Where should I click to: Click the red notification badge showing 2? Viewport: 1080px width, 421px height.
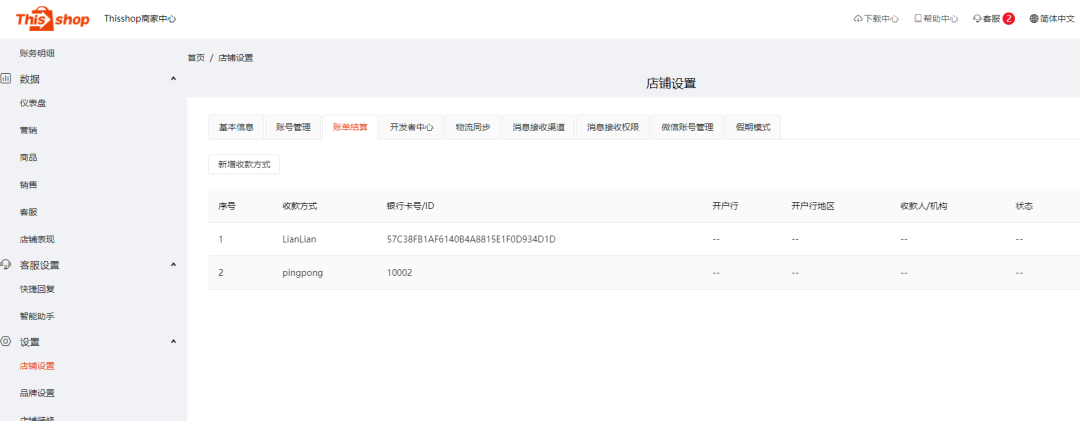click(x=1008, y=19)
